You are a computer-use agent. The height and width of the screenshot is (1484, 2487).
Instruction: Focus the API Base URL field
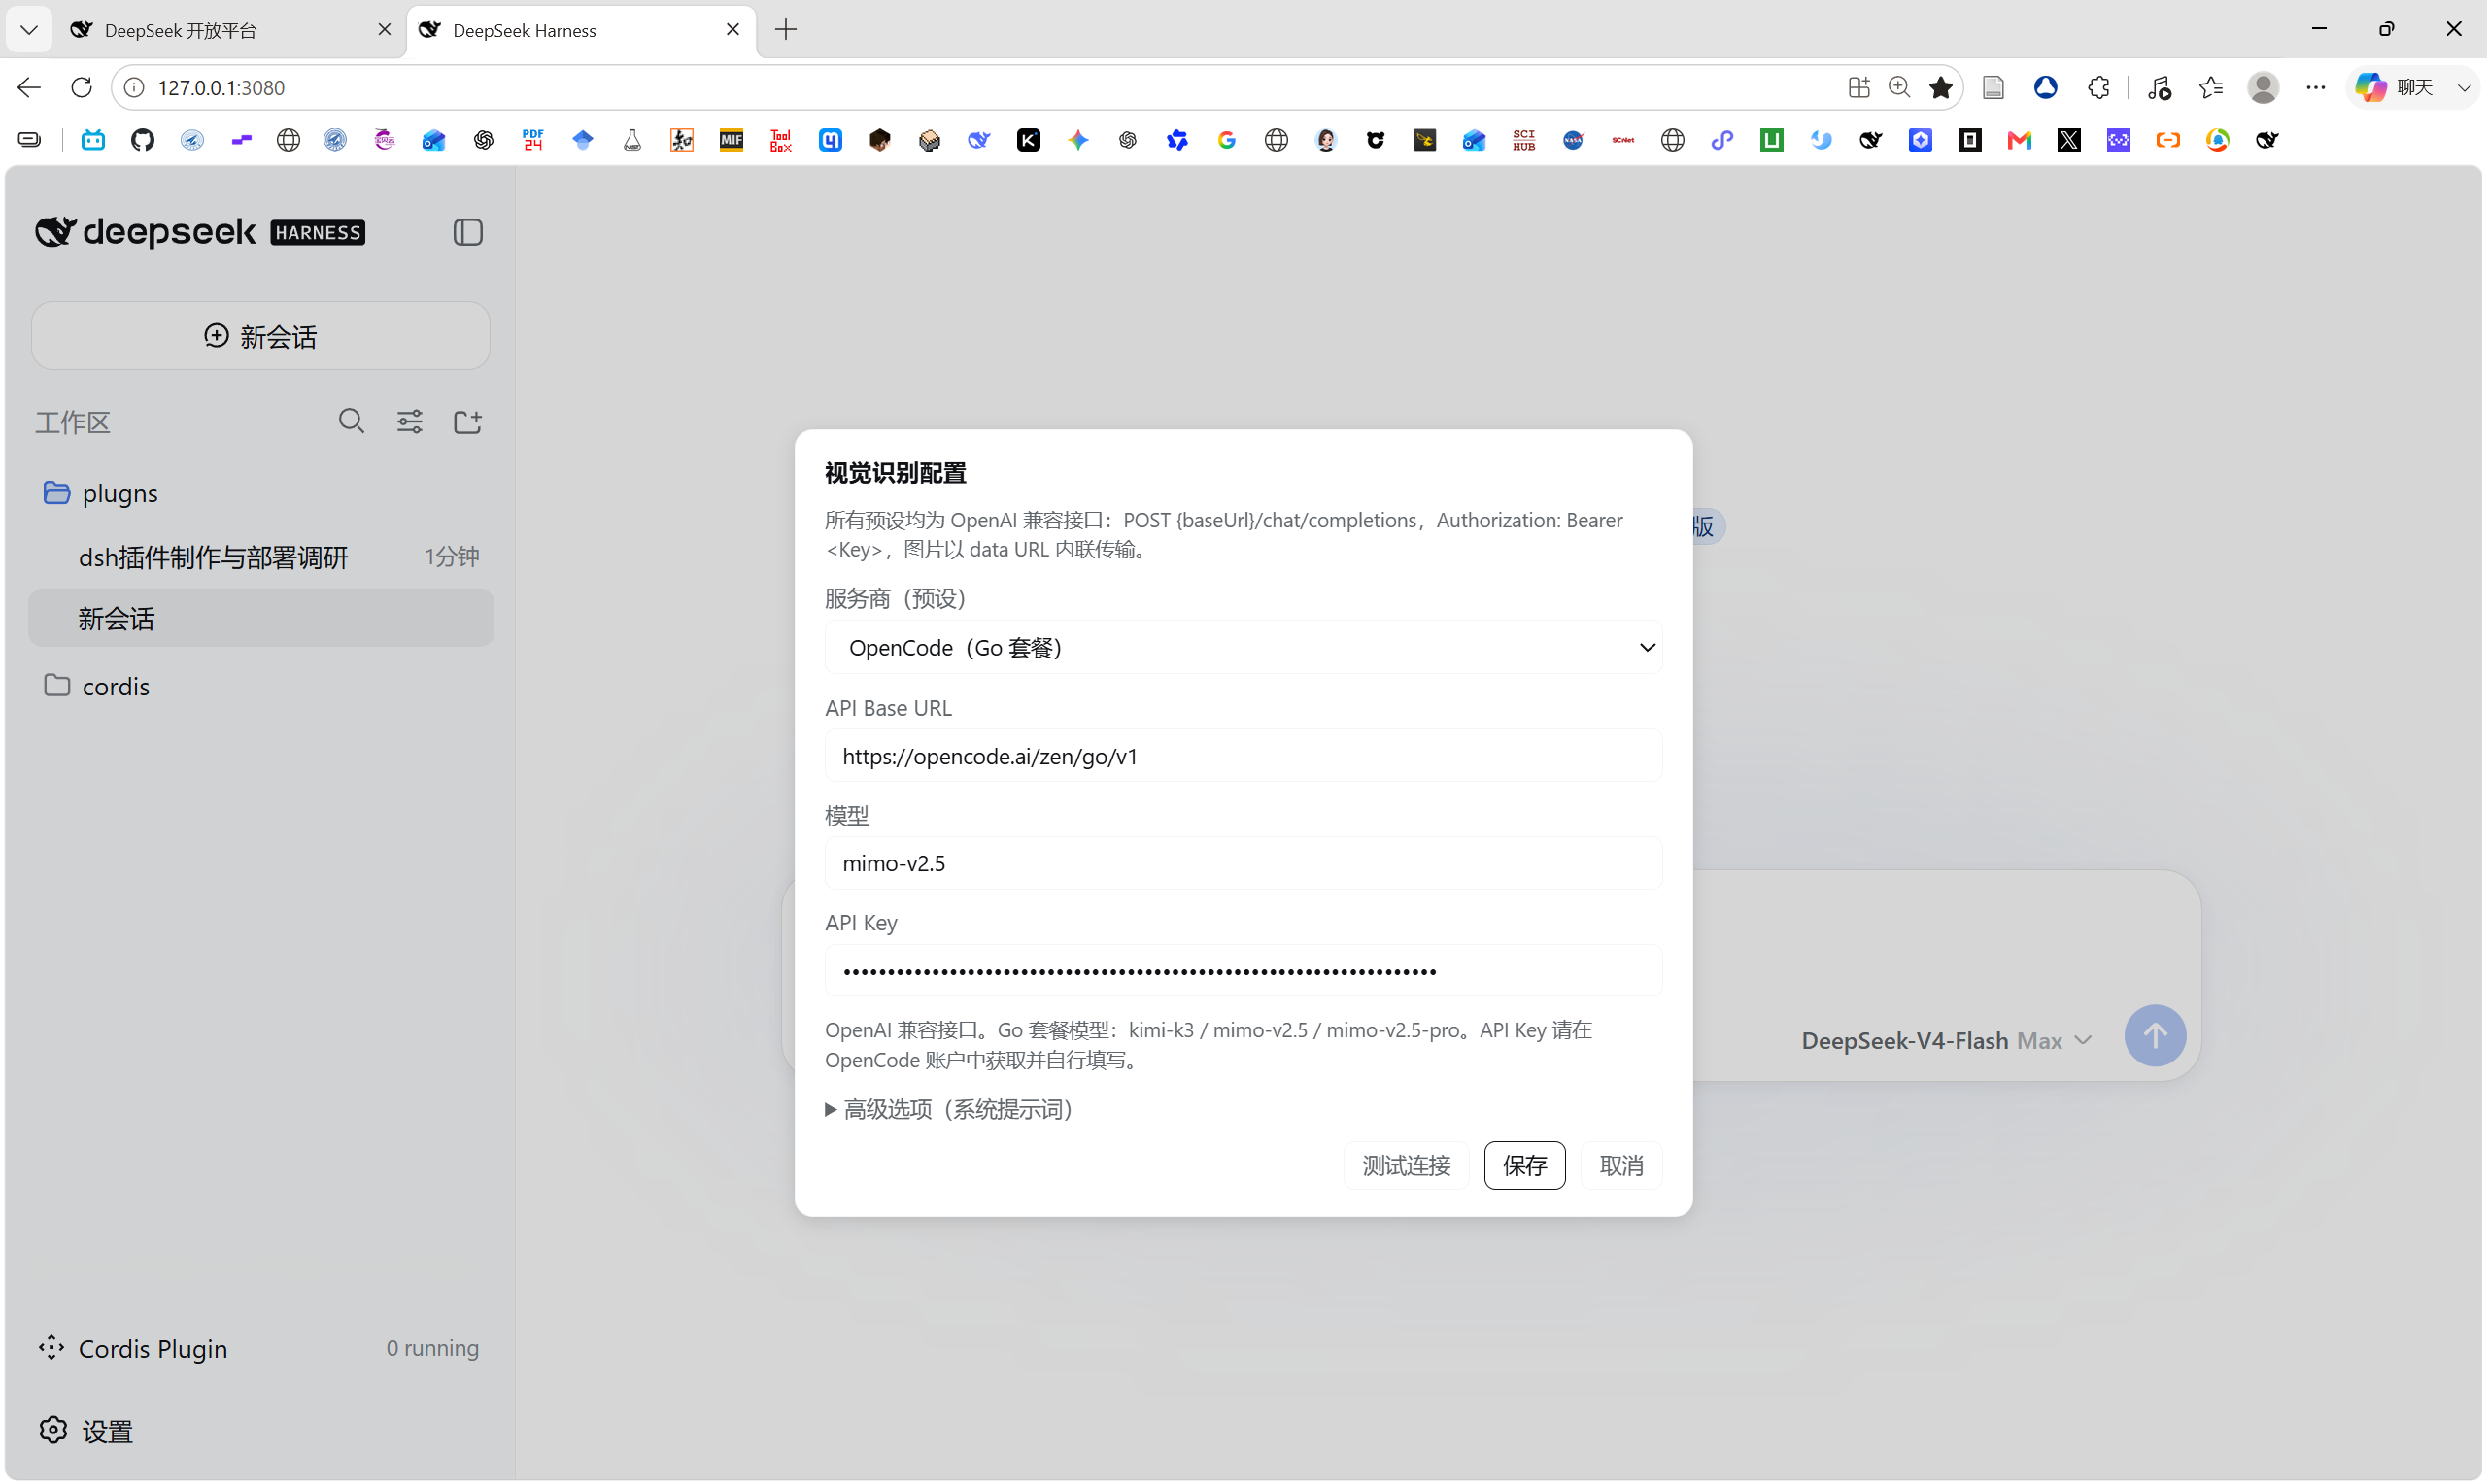1243,756
